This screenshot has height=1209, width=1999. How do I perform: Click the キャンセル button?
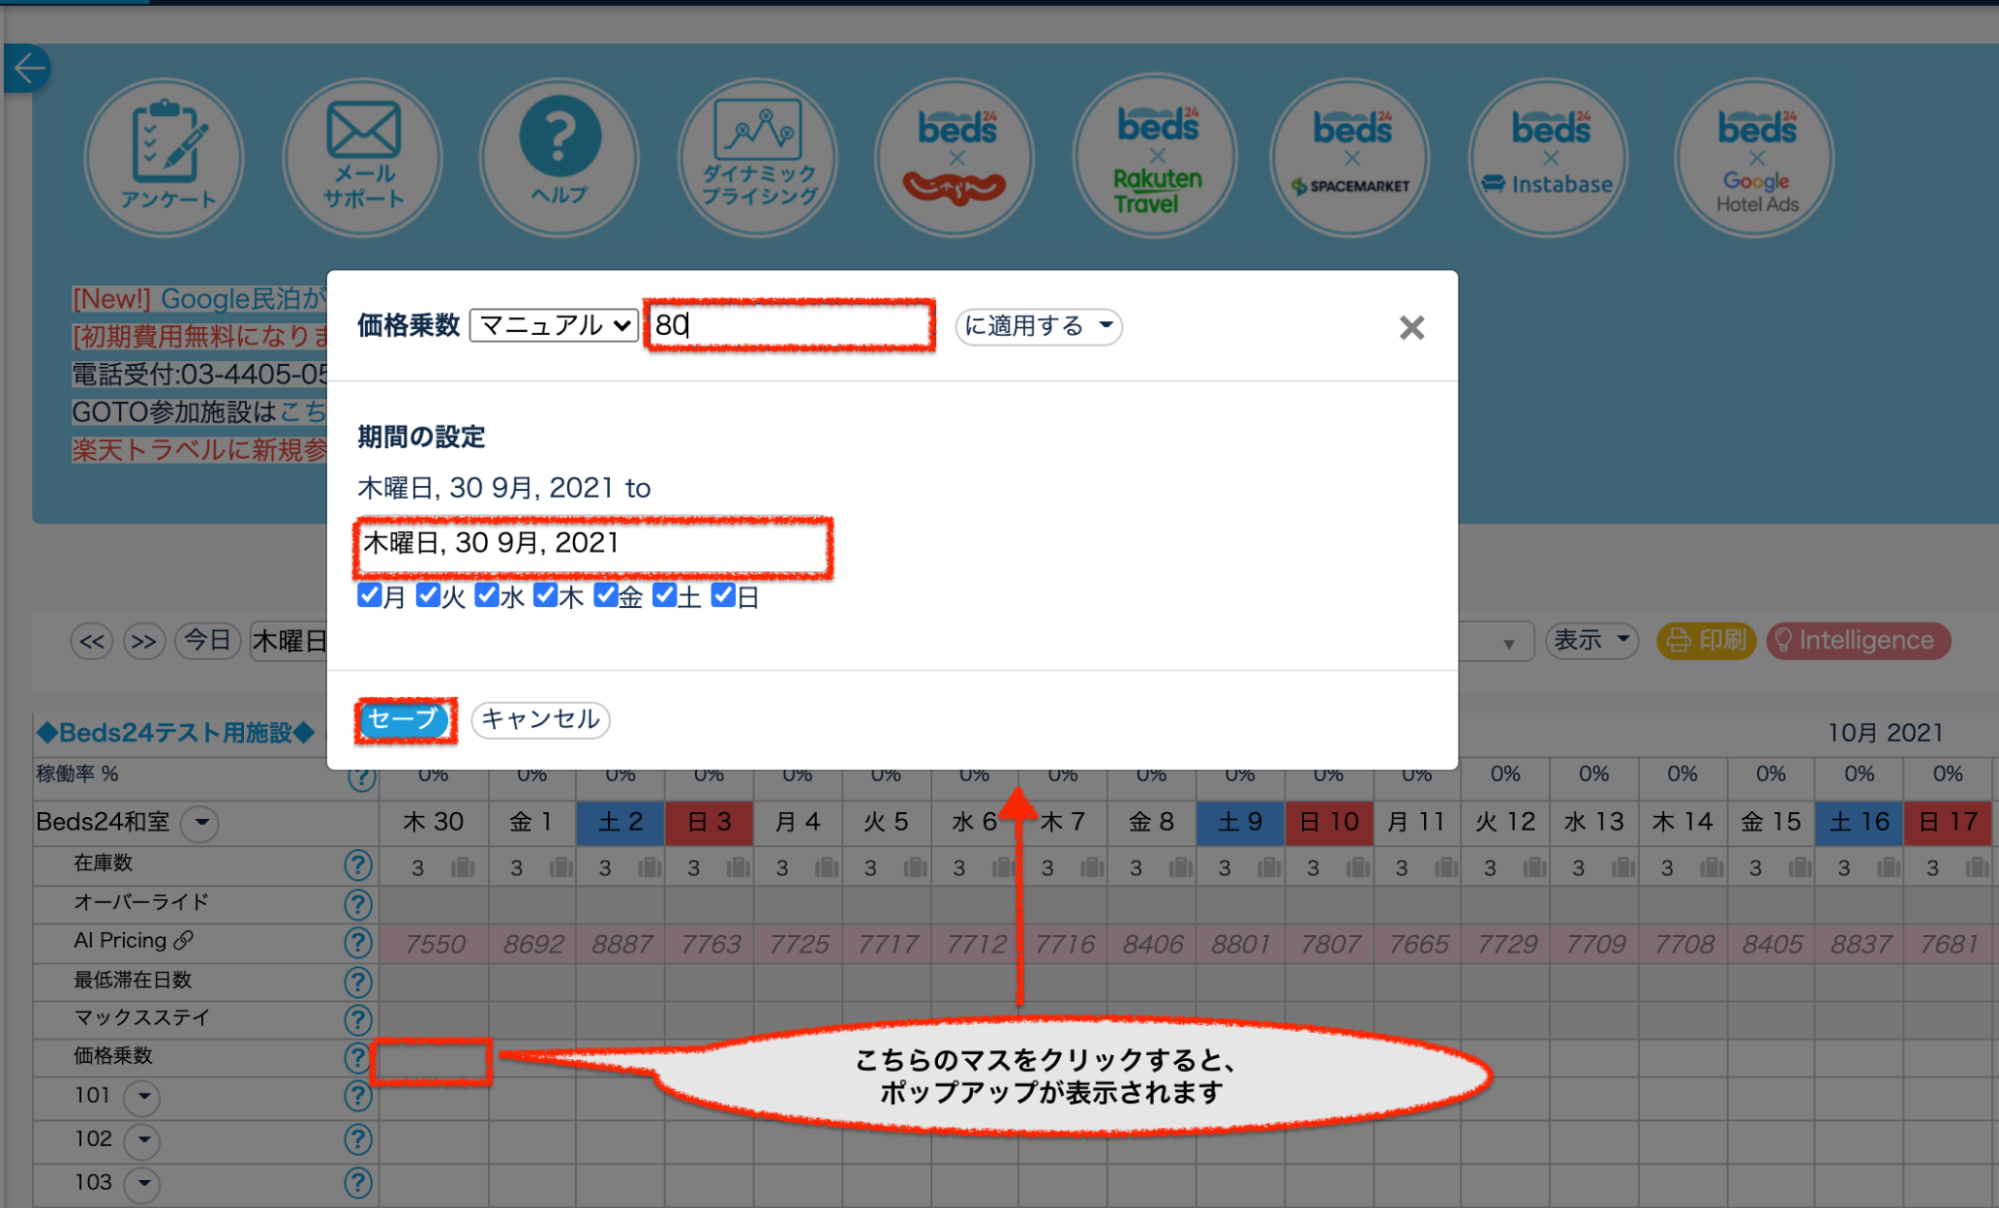point(540,719)
